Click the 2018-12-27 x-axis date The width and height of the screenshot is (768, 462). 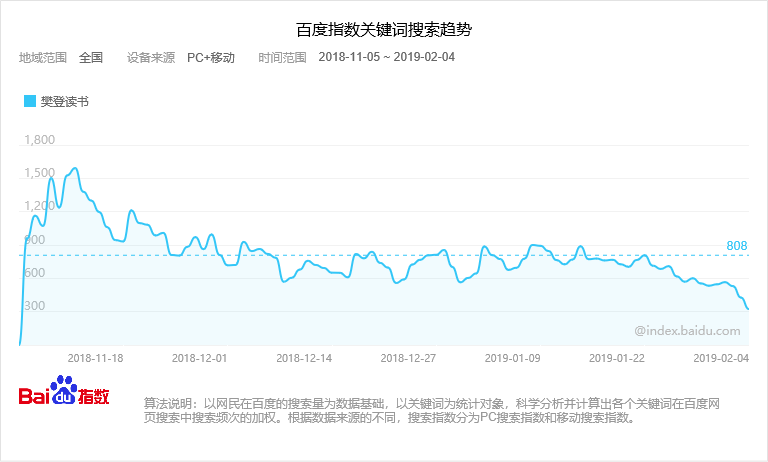pyautogui.click(x=408, y=358)
